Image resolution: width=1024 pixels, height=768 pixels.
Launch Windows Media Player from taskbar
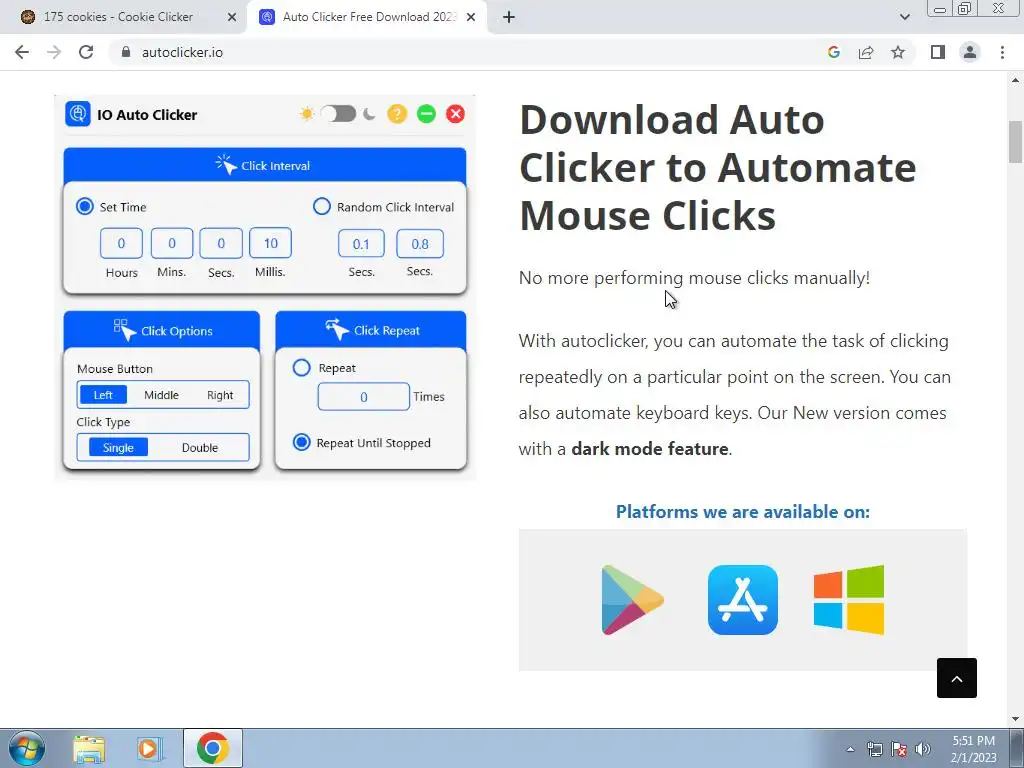point(150,749)
